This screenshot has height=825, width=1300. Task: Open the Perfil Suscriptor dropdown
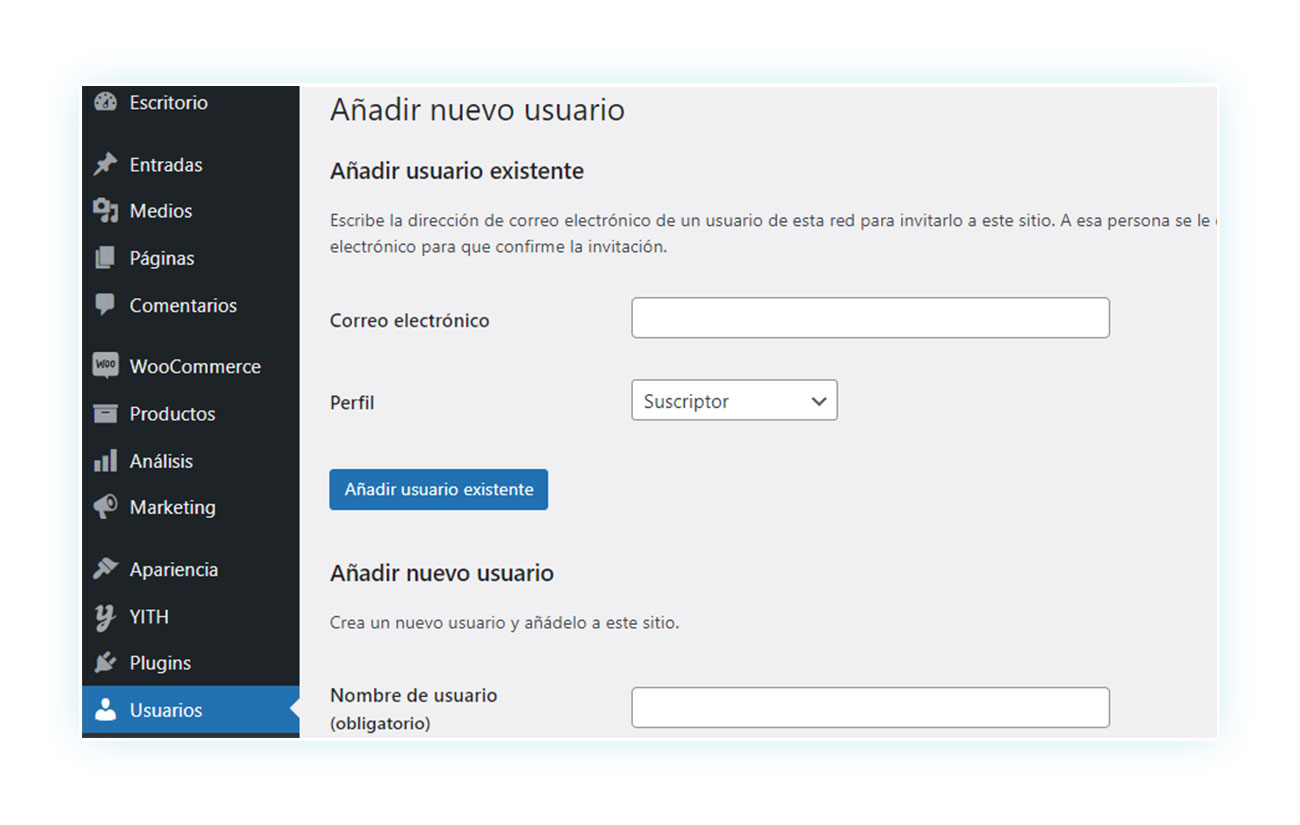(x=734, y=401)
